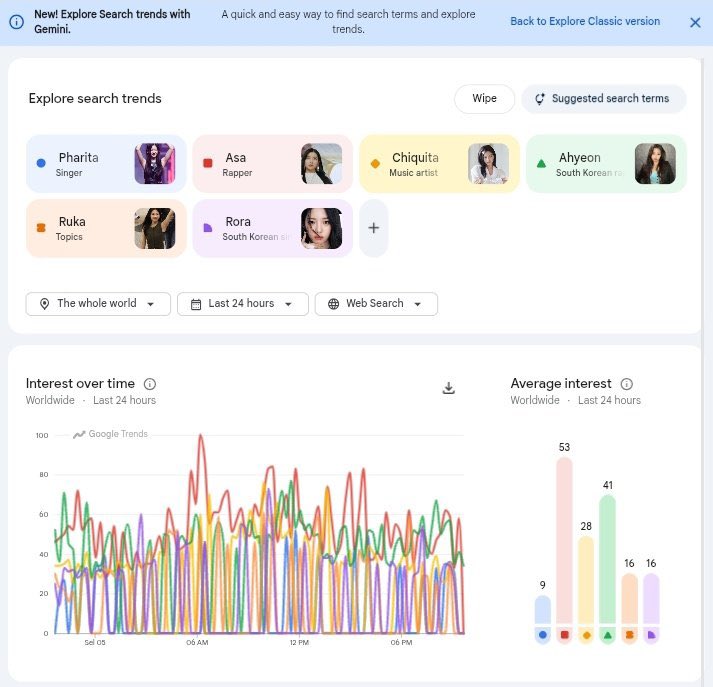Click the red square marker beside Asa
713x687 pixels.
pyautogui.click(x=208, y=163)
